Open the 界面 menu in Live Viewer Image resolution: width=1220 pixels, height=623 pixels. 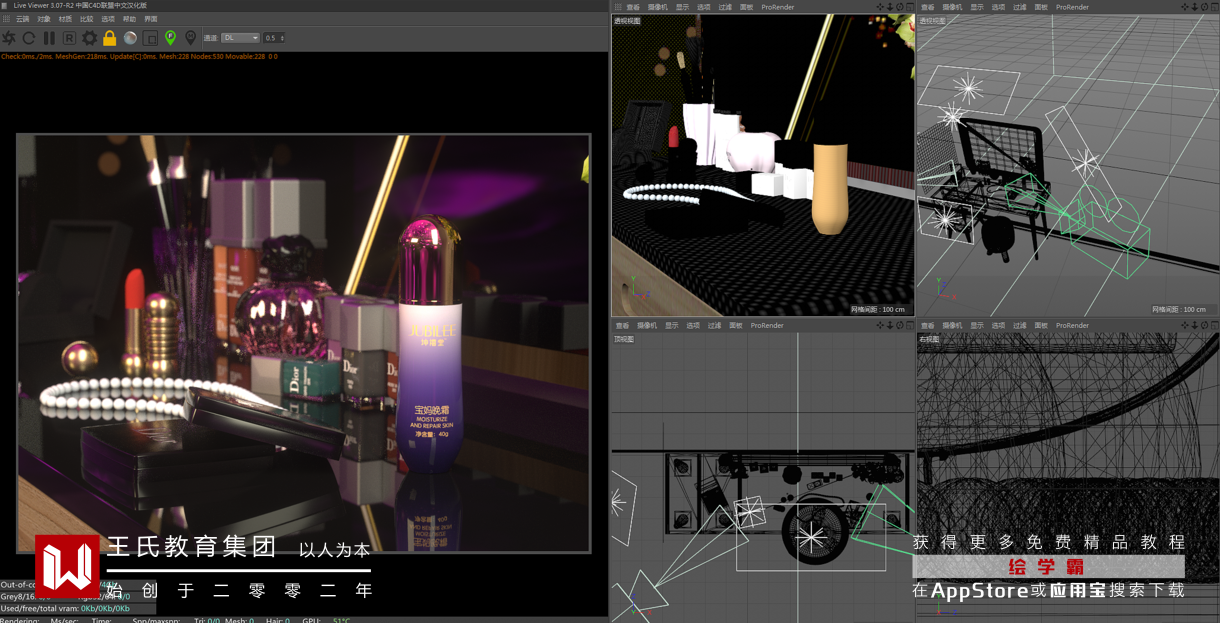tap(151, 19)
